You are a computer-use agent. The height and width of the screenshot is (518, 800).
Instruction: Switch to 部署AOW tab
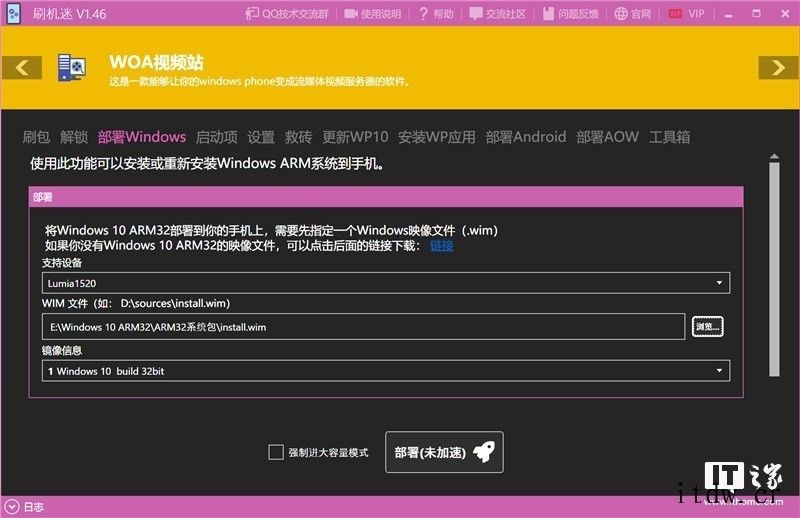pos(607,137)
